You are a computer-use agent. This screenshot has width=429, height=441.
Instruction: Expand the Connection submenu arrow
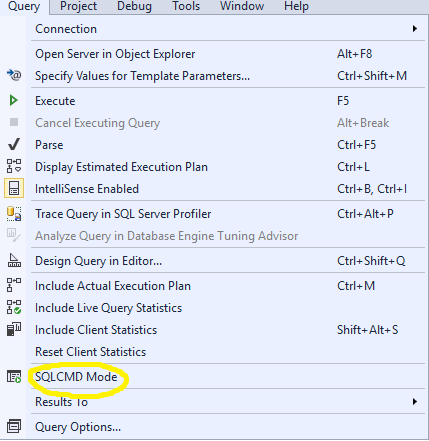coord(415,29)
